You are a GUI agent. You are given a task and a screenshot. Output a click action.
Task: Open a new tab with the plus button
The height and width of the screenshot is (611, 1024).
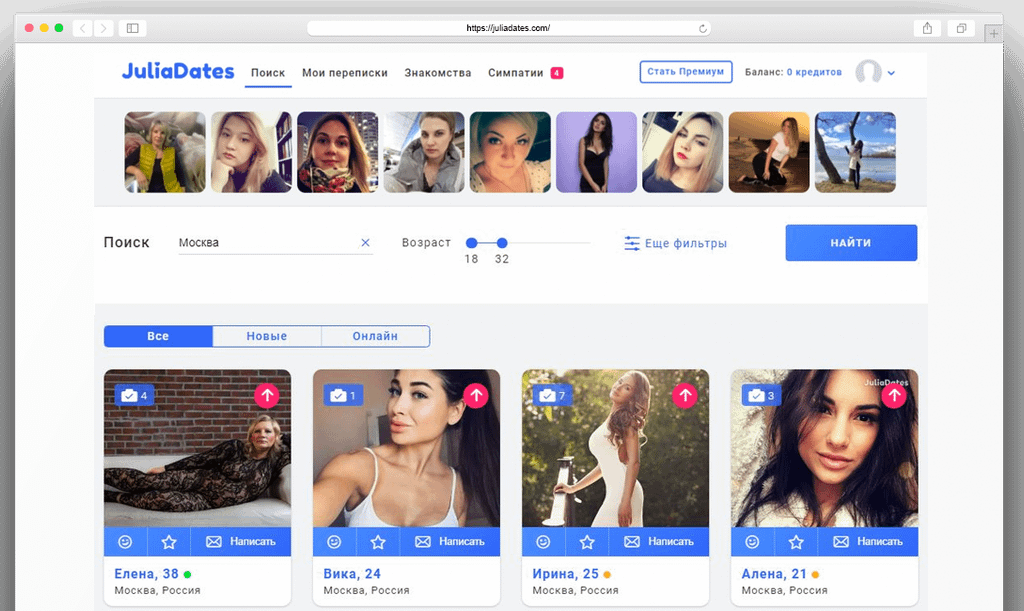pyautogui.click(x=994, y=33)
